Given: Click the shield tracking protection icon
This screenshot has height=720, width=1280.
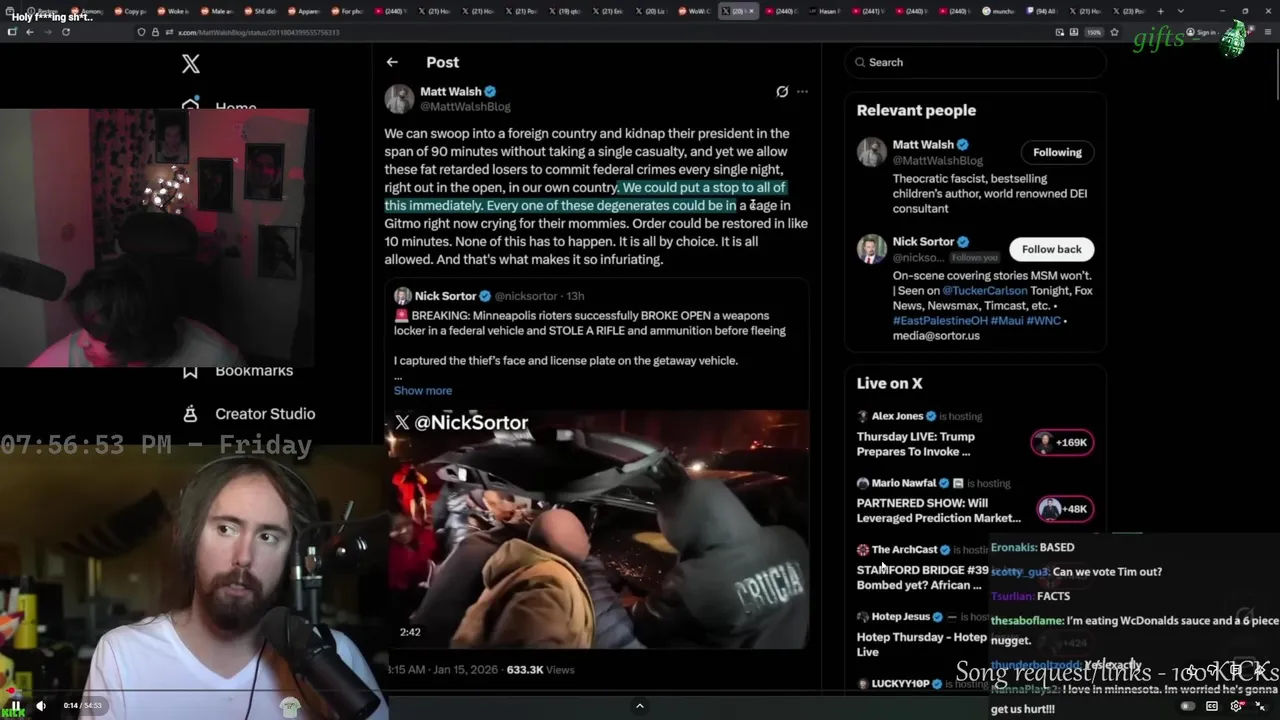Looking at the screenshot, I should point(141,32).
